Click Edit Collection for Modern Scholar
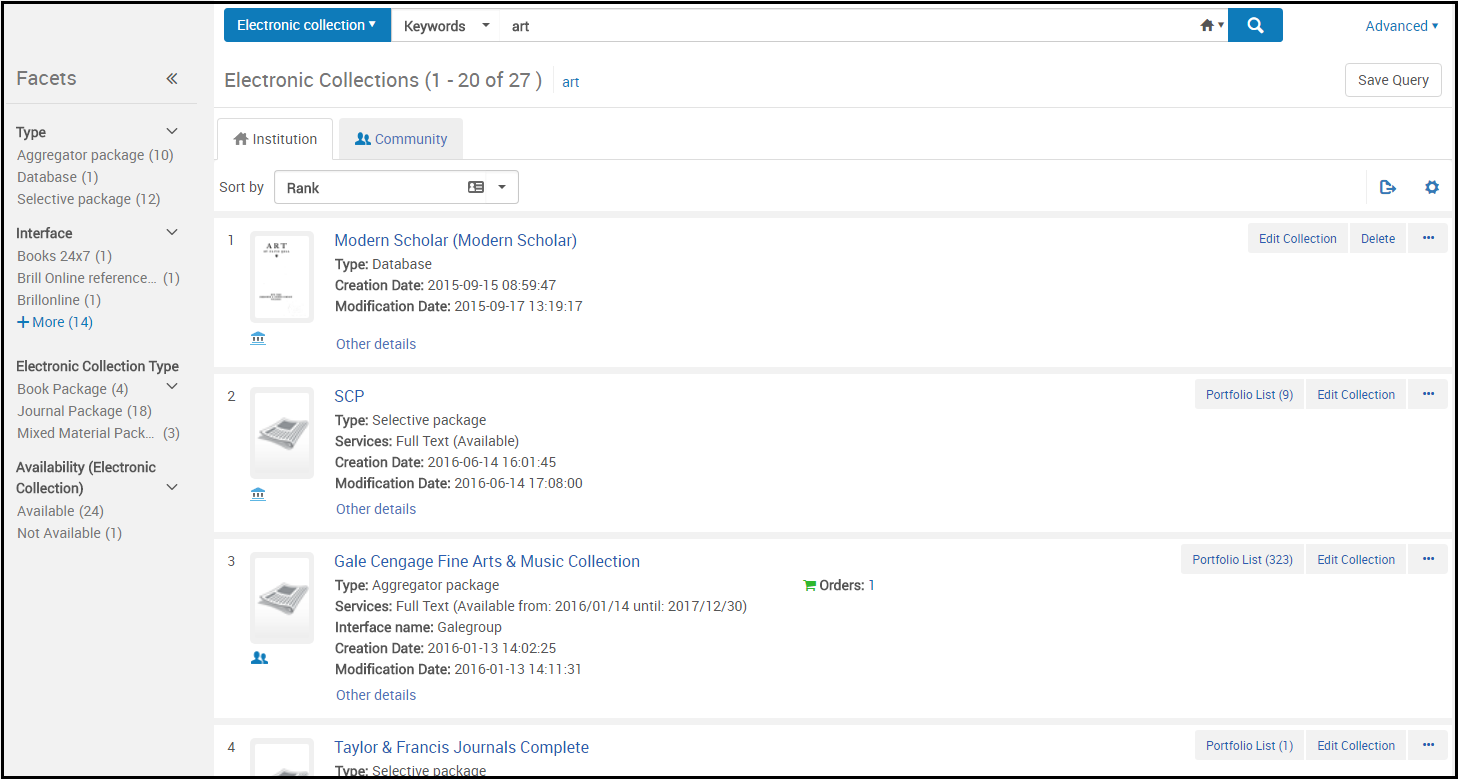1458x779 pixels. click(1297, 238)
